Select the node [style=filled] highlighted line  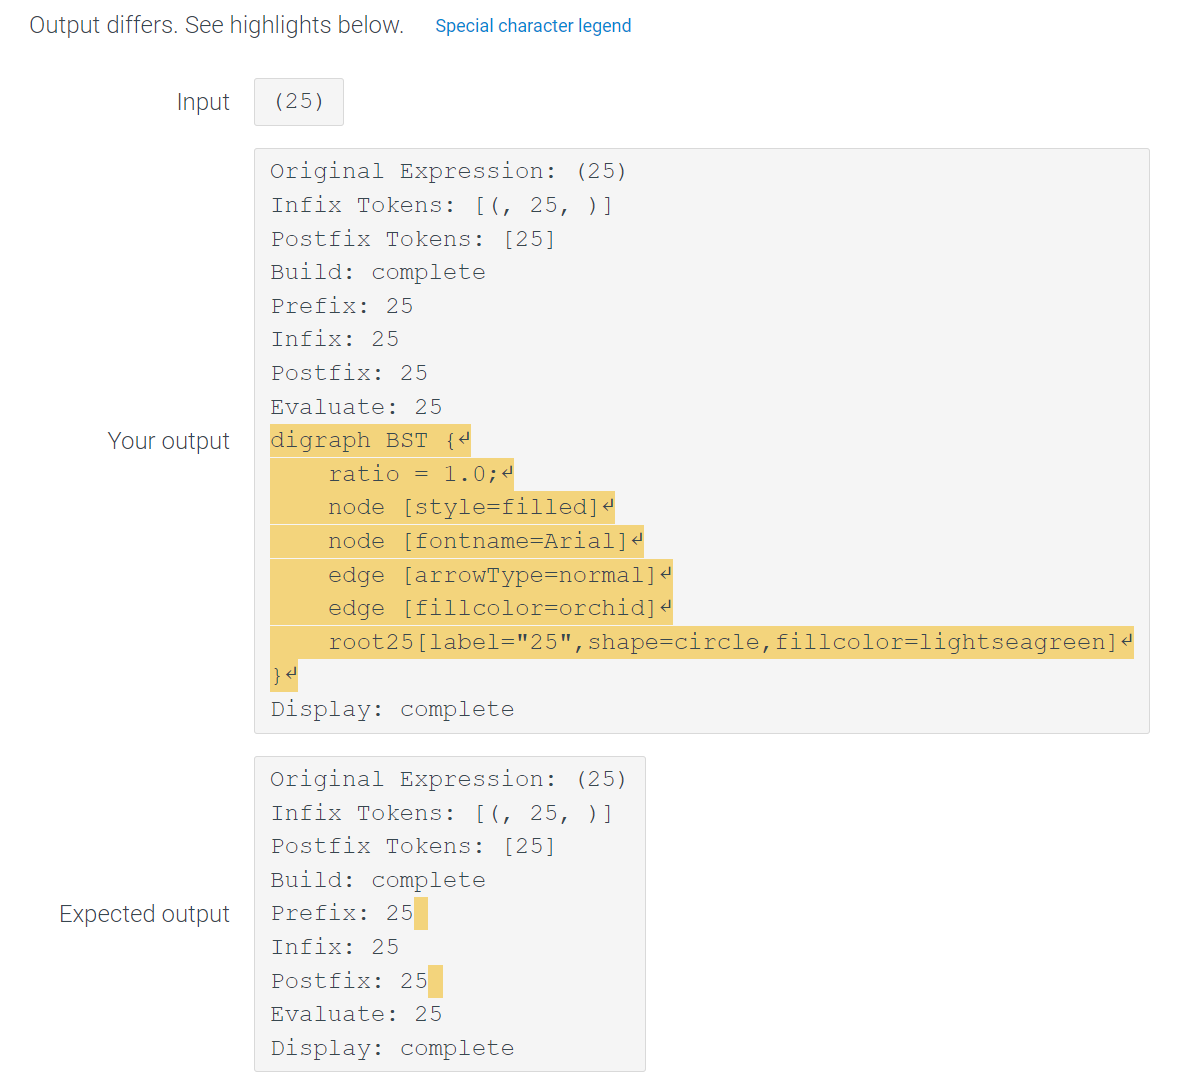coord(440,507)
